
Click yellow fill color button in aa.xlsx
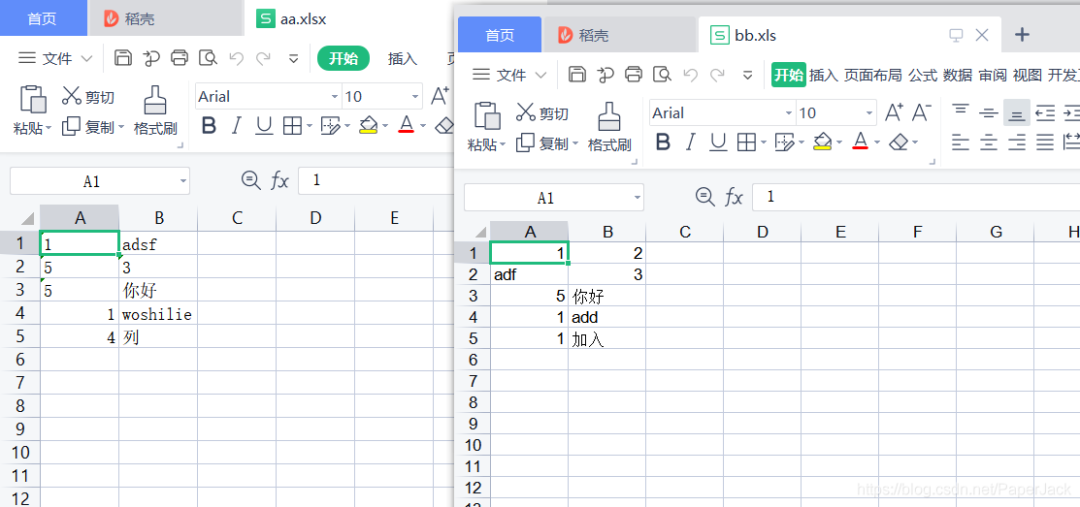coord(368,125)
